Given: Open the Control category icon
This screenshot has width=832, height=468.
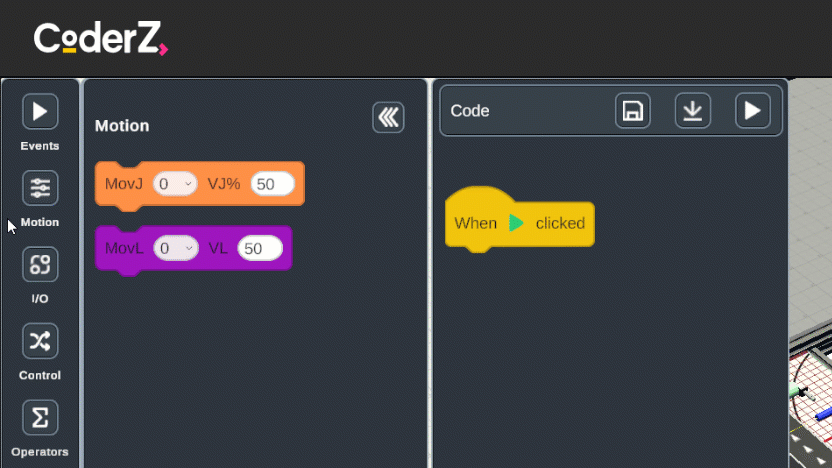Looking at the screenshot, I should click(40, 341).
